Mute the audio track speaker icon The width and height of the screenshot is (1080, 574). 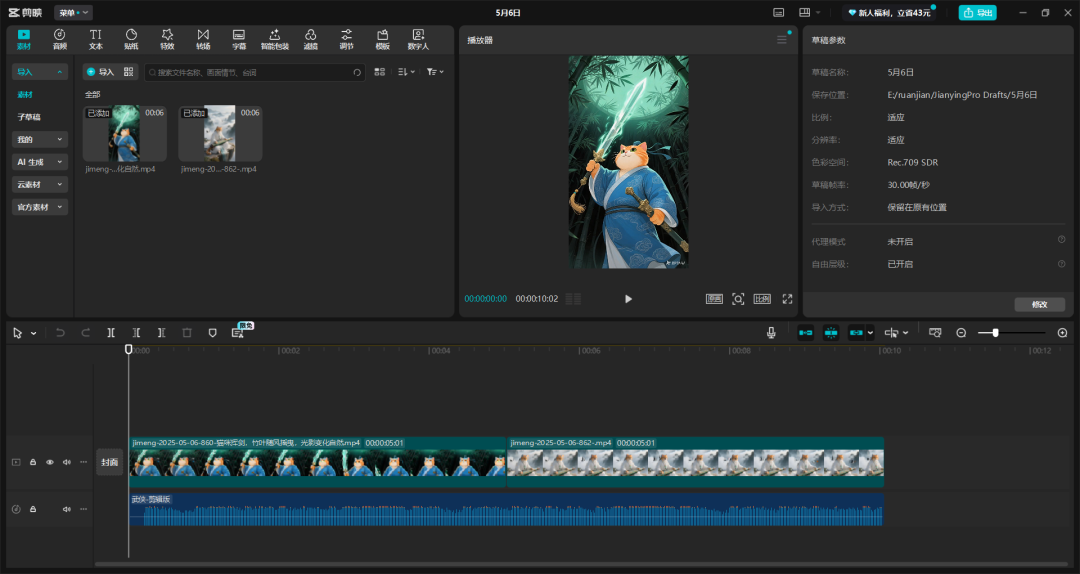67,509
